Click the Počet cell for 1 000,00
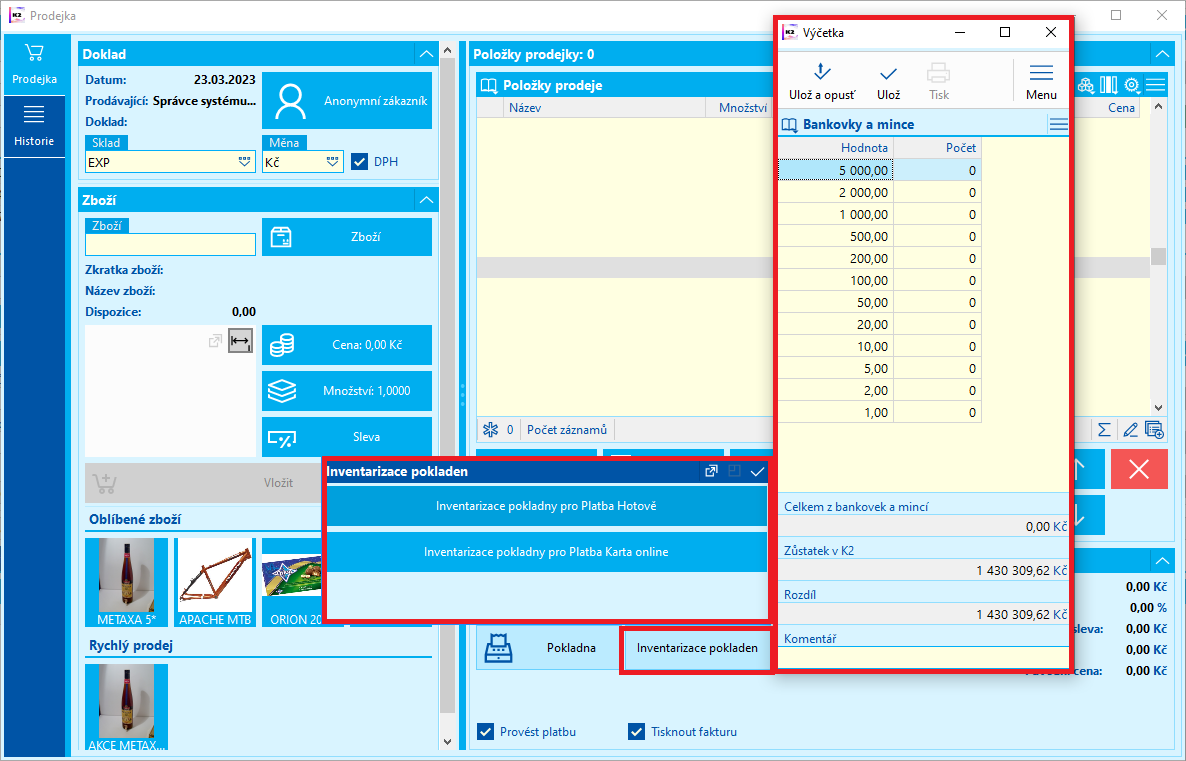 click(937, 214)
